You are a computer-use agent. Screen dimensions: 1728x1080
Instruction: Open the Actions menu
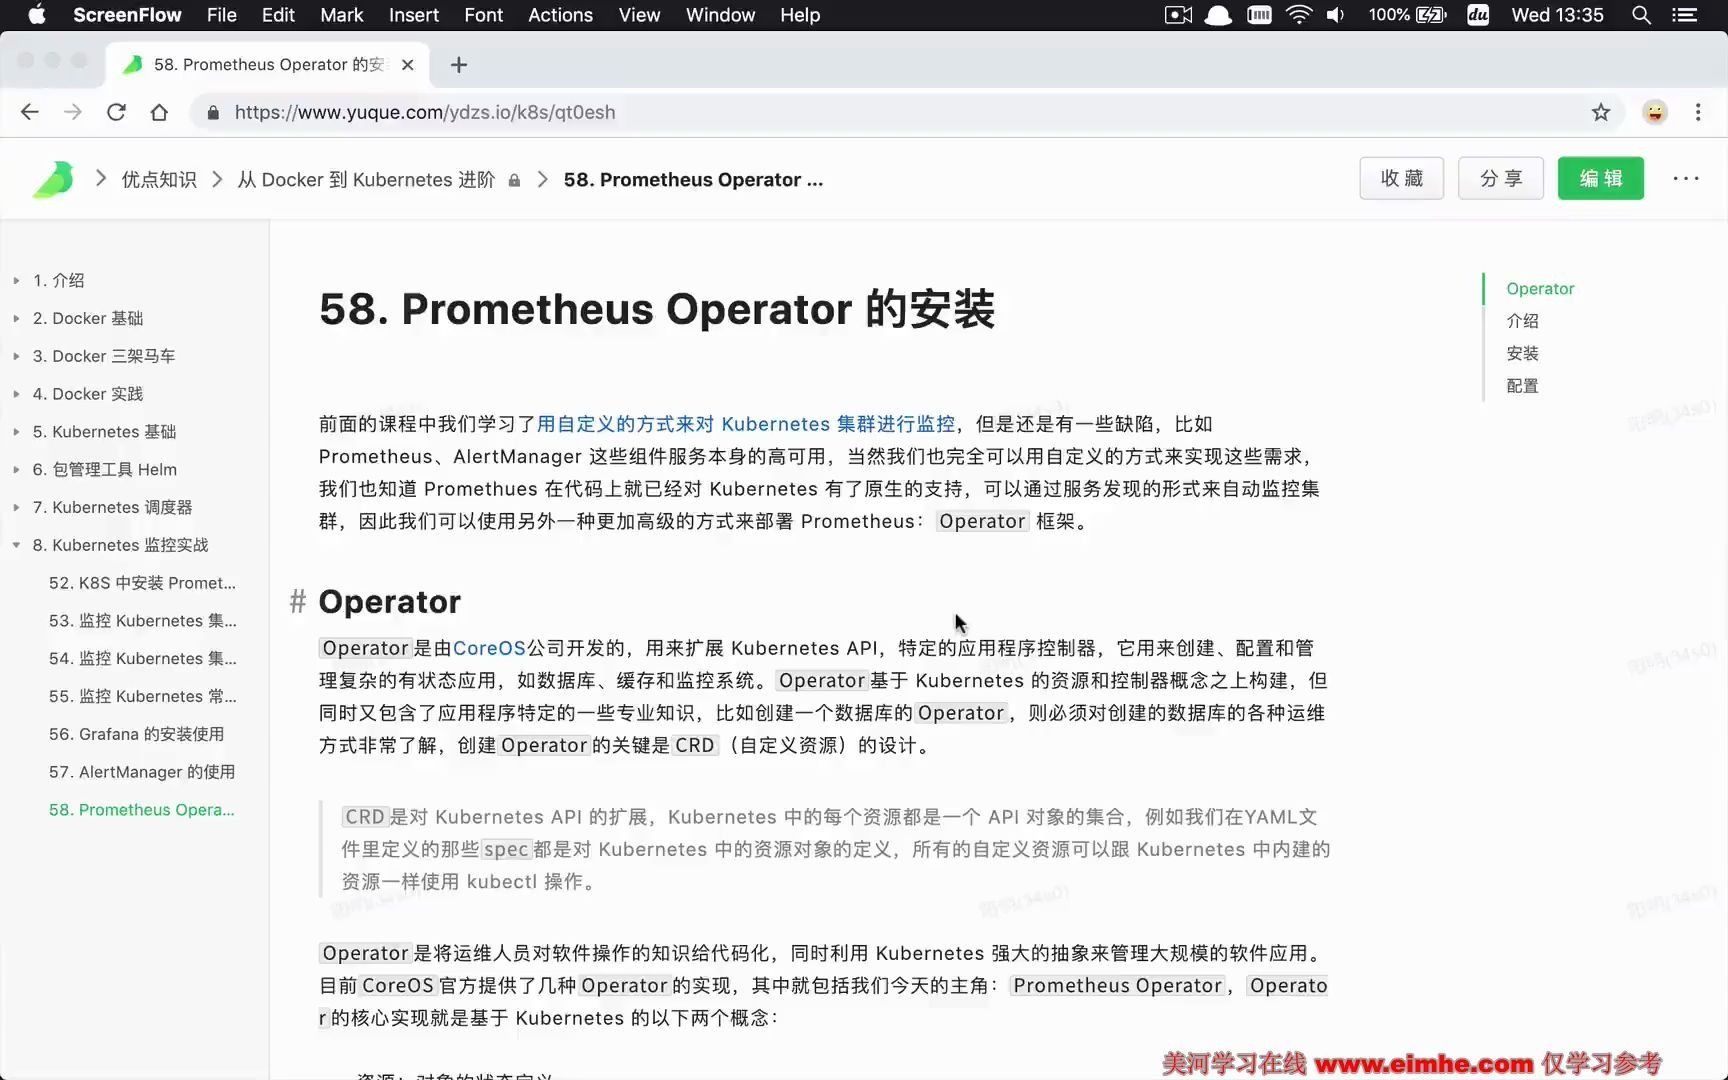tap(560, 15)
